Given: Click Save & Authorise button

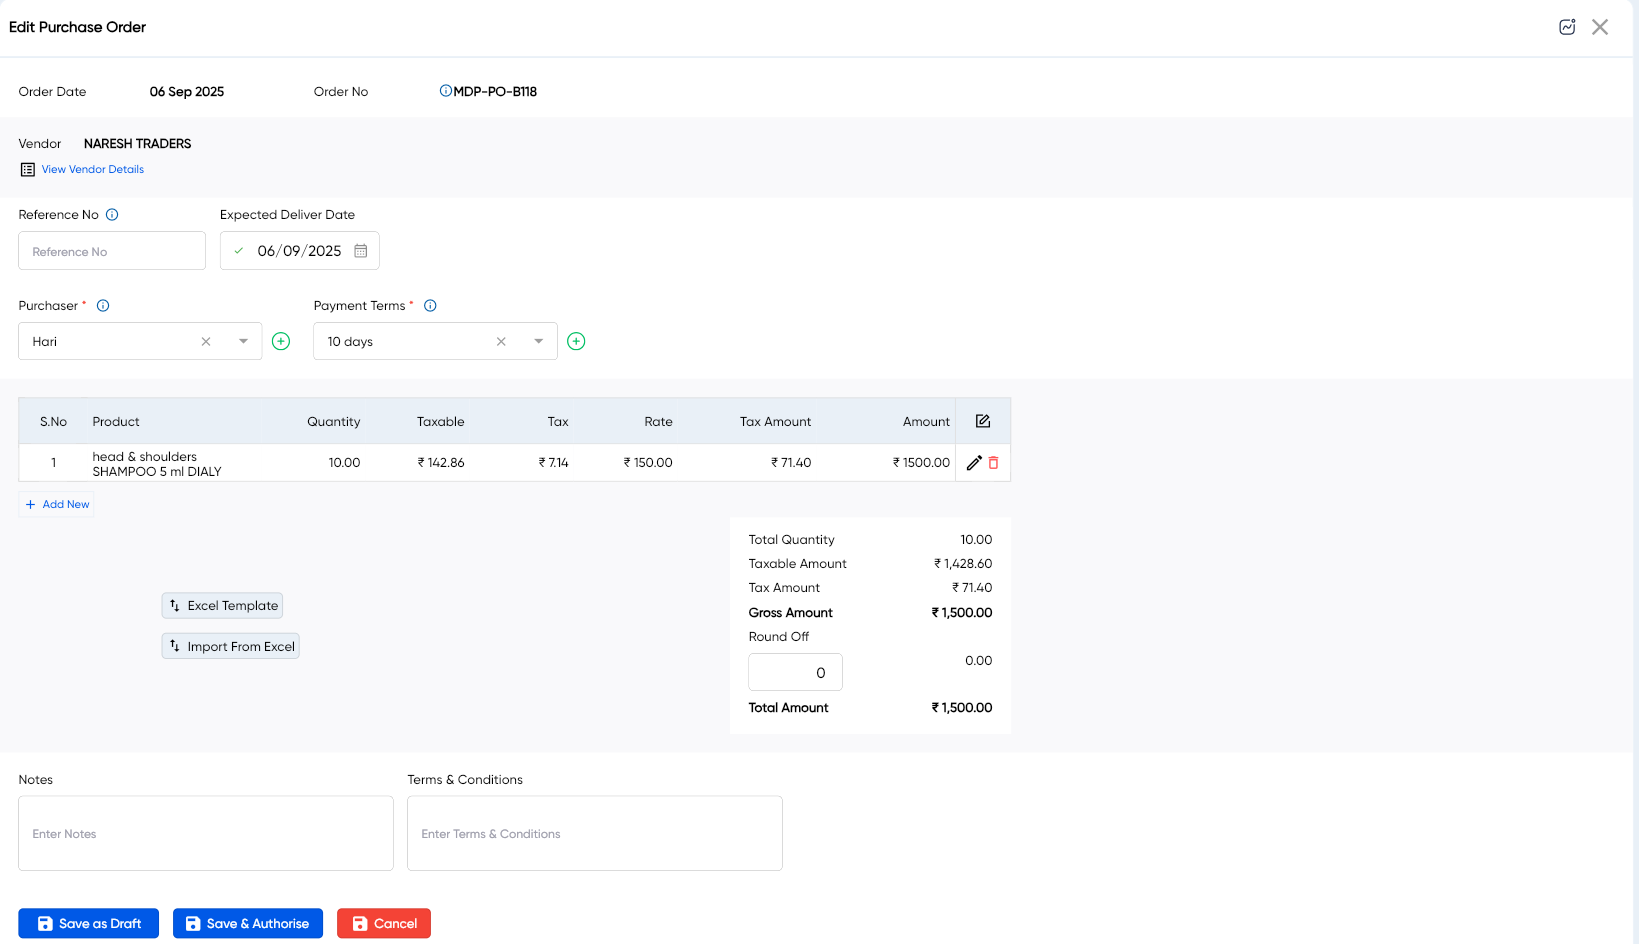Looking at the screenshot, I should (248, 923).
